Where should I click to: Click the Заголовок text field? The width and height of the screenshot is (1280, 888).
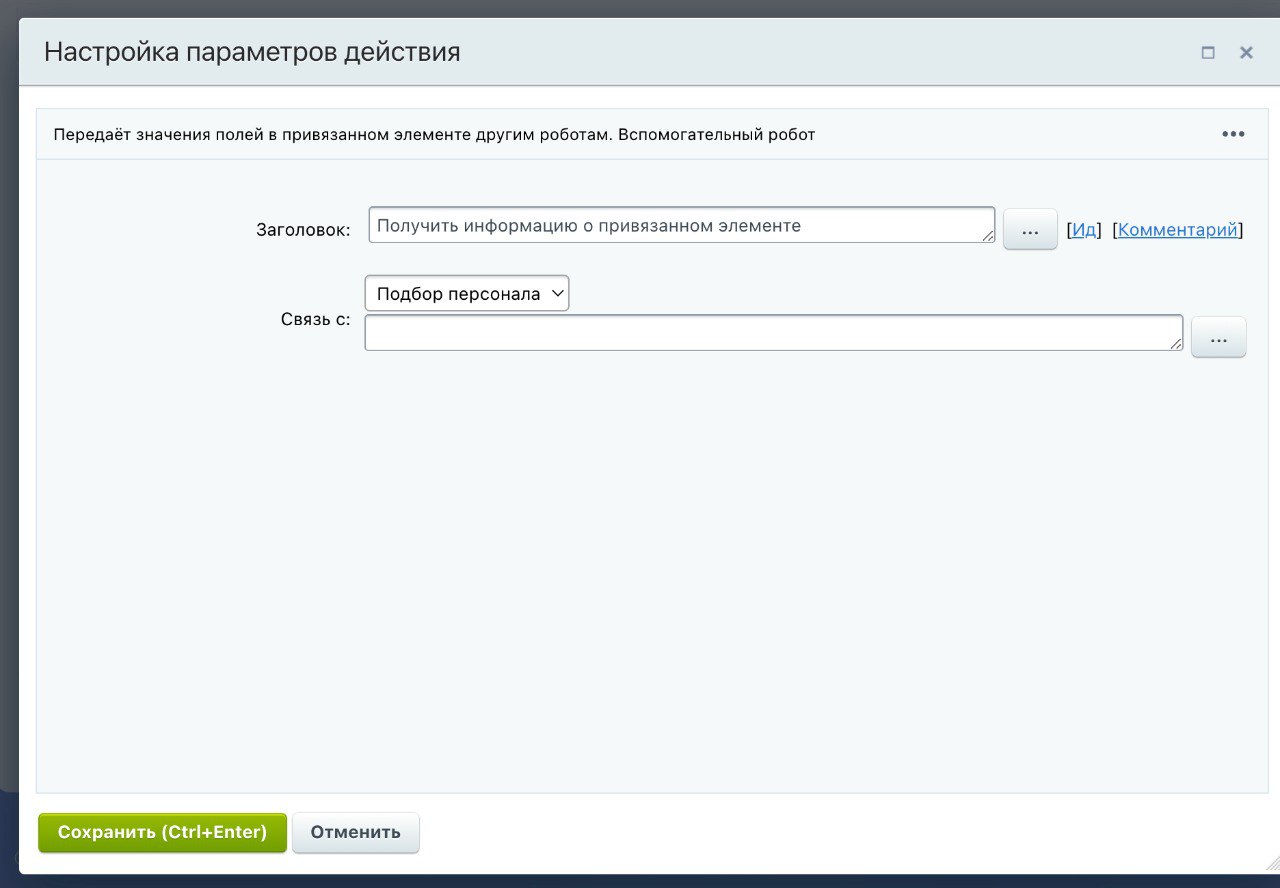(681, 225)
